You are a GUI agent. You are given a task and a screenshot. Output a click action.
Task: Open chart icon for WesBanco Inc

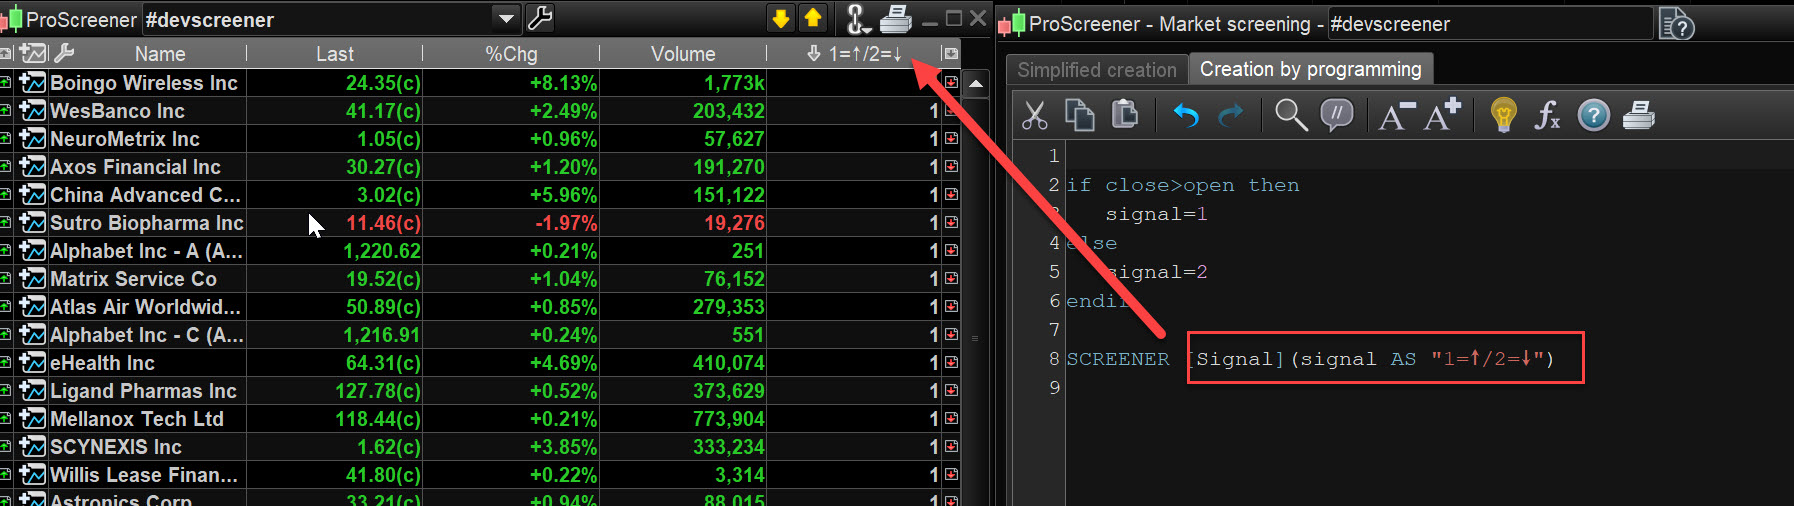pyautogui.click(x=33, y=110)
